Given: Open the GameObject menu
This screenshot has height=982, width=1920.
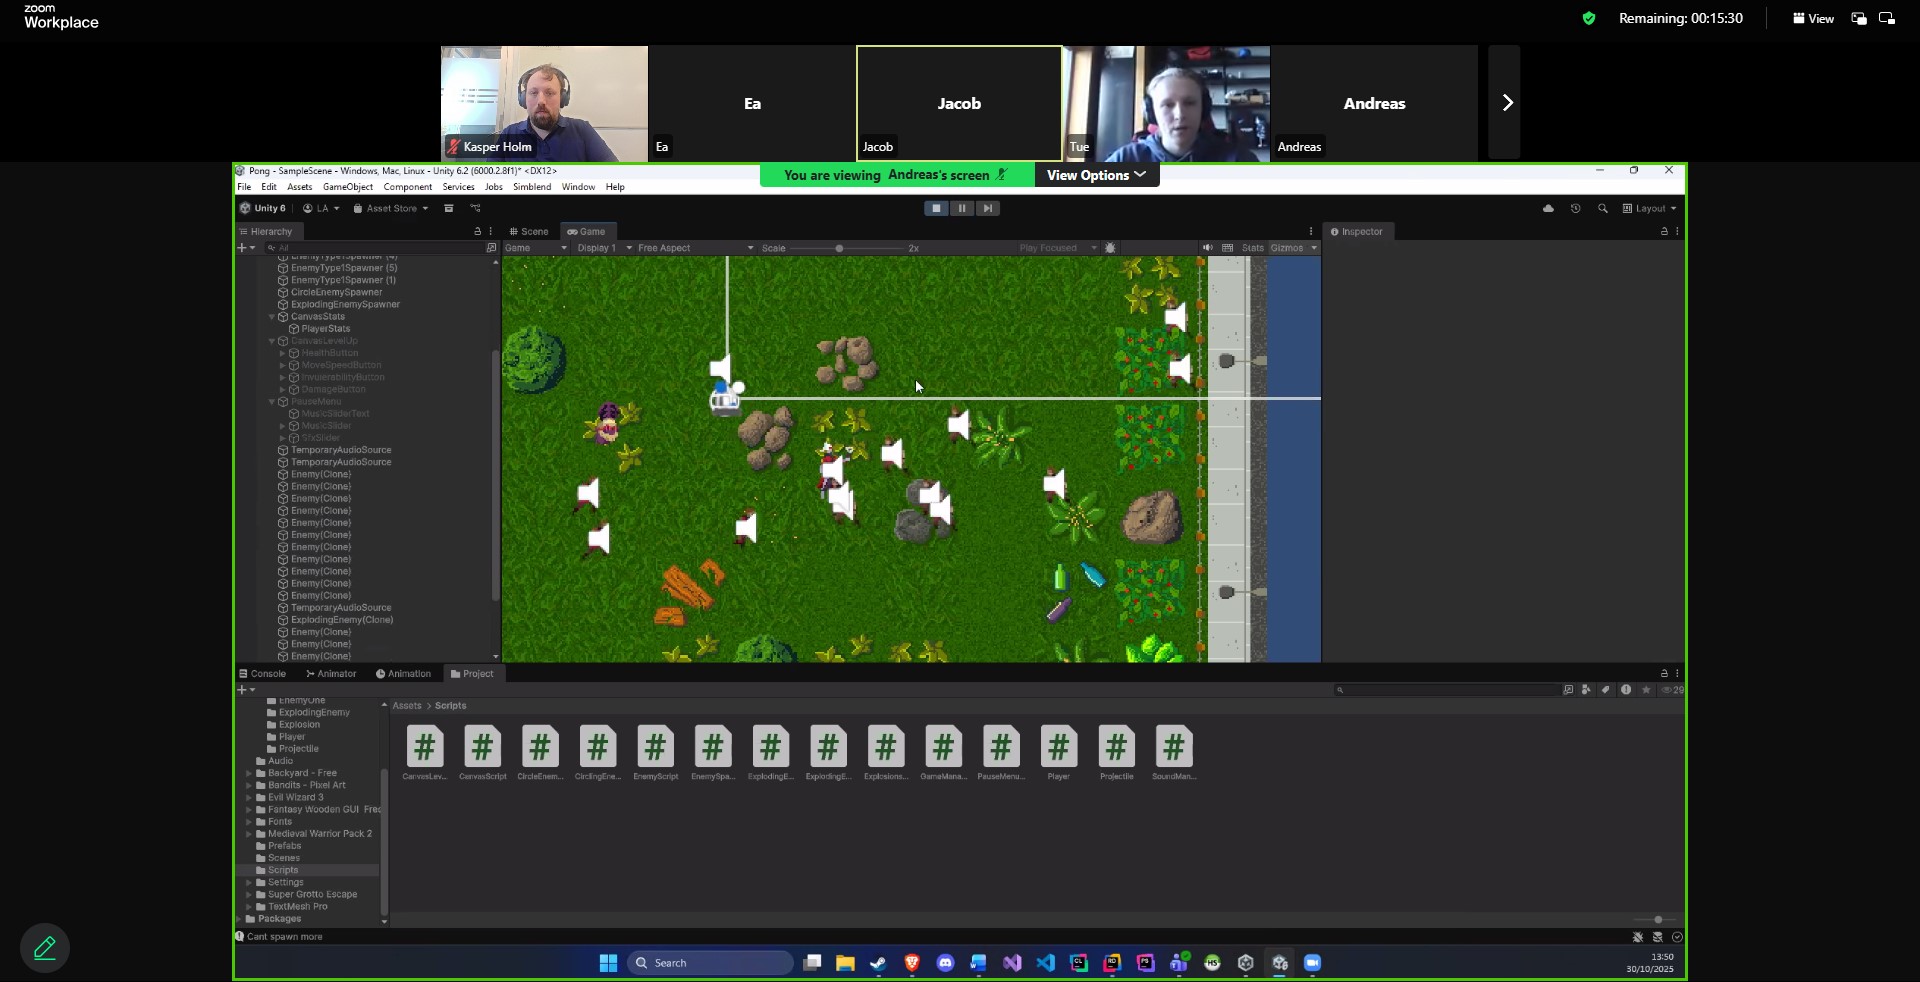Looking at the screenshot, I should coord(347,187).
